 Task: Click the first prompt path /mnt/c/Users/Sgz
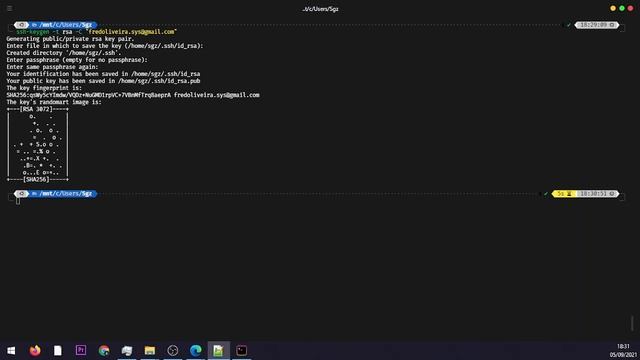(65, 25)
